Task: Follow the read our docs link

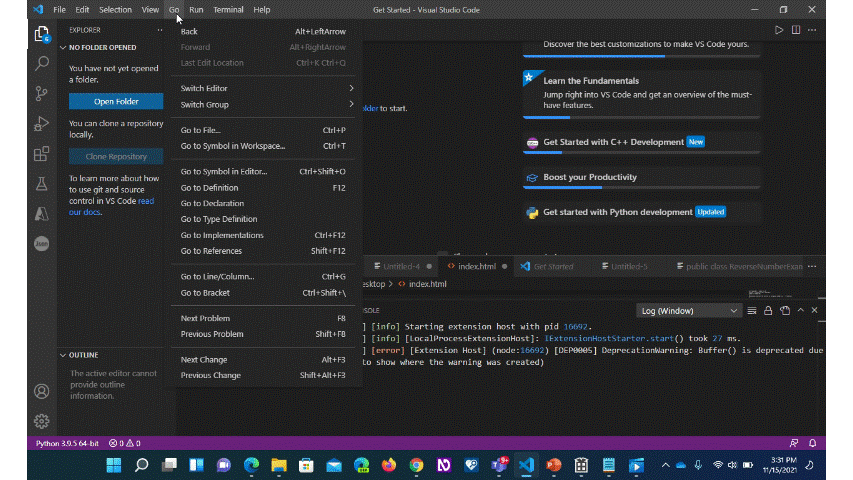Action: click(x=112, y=206)
